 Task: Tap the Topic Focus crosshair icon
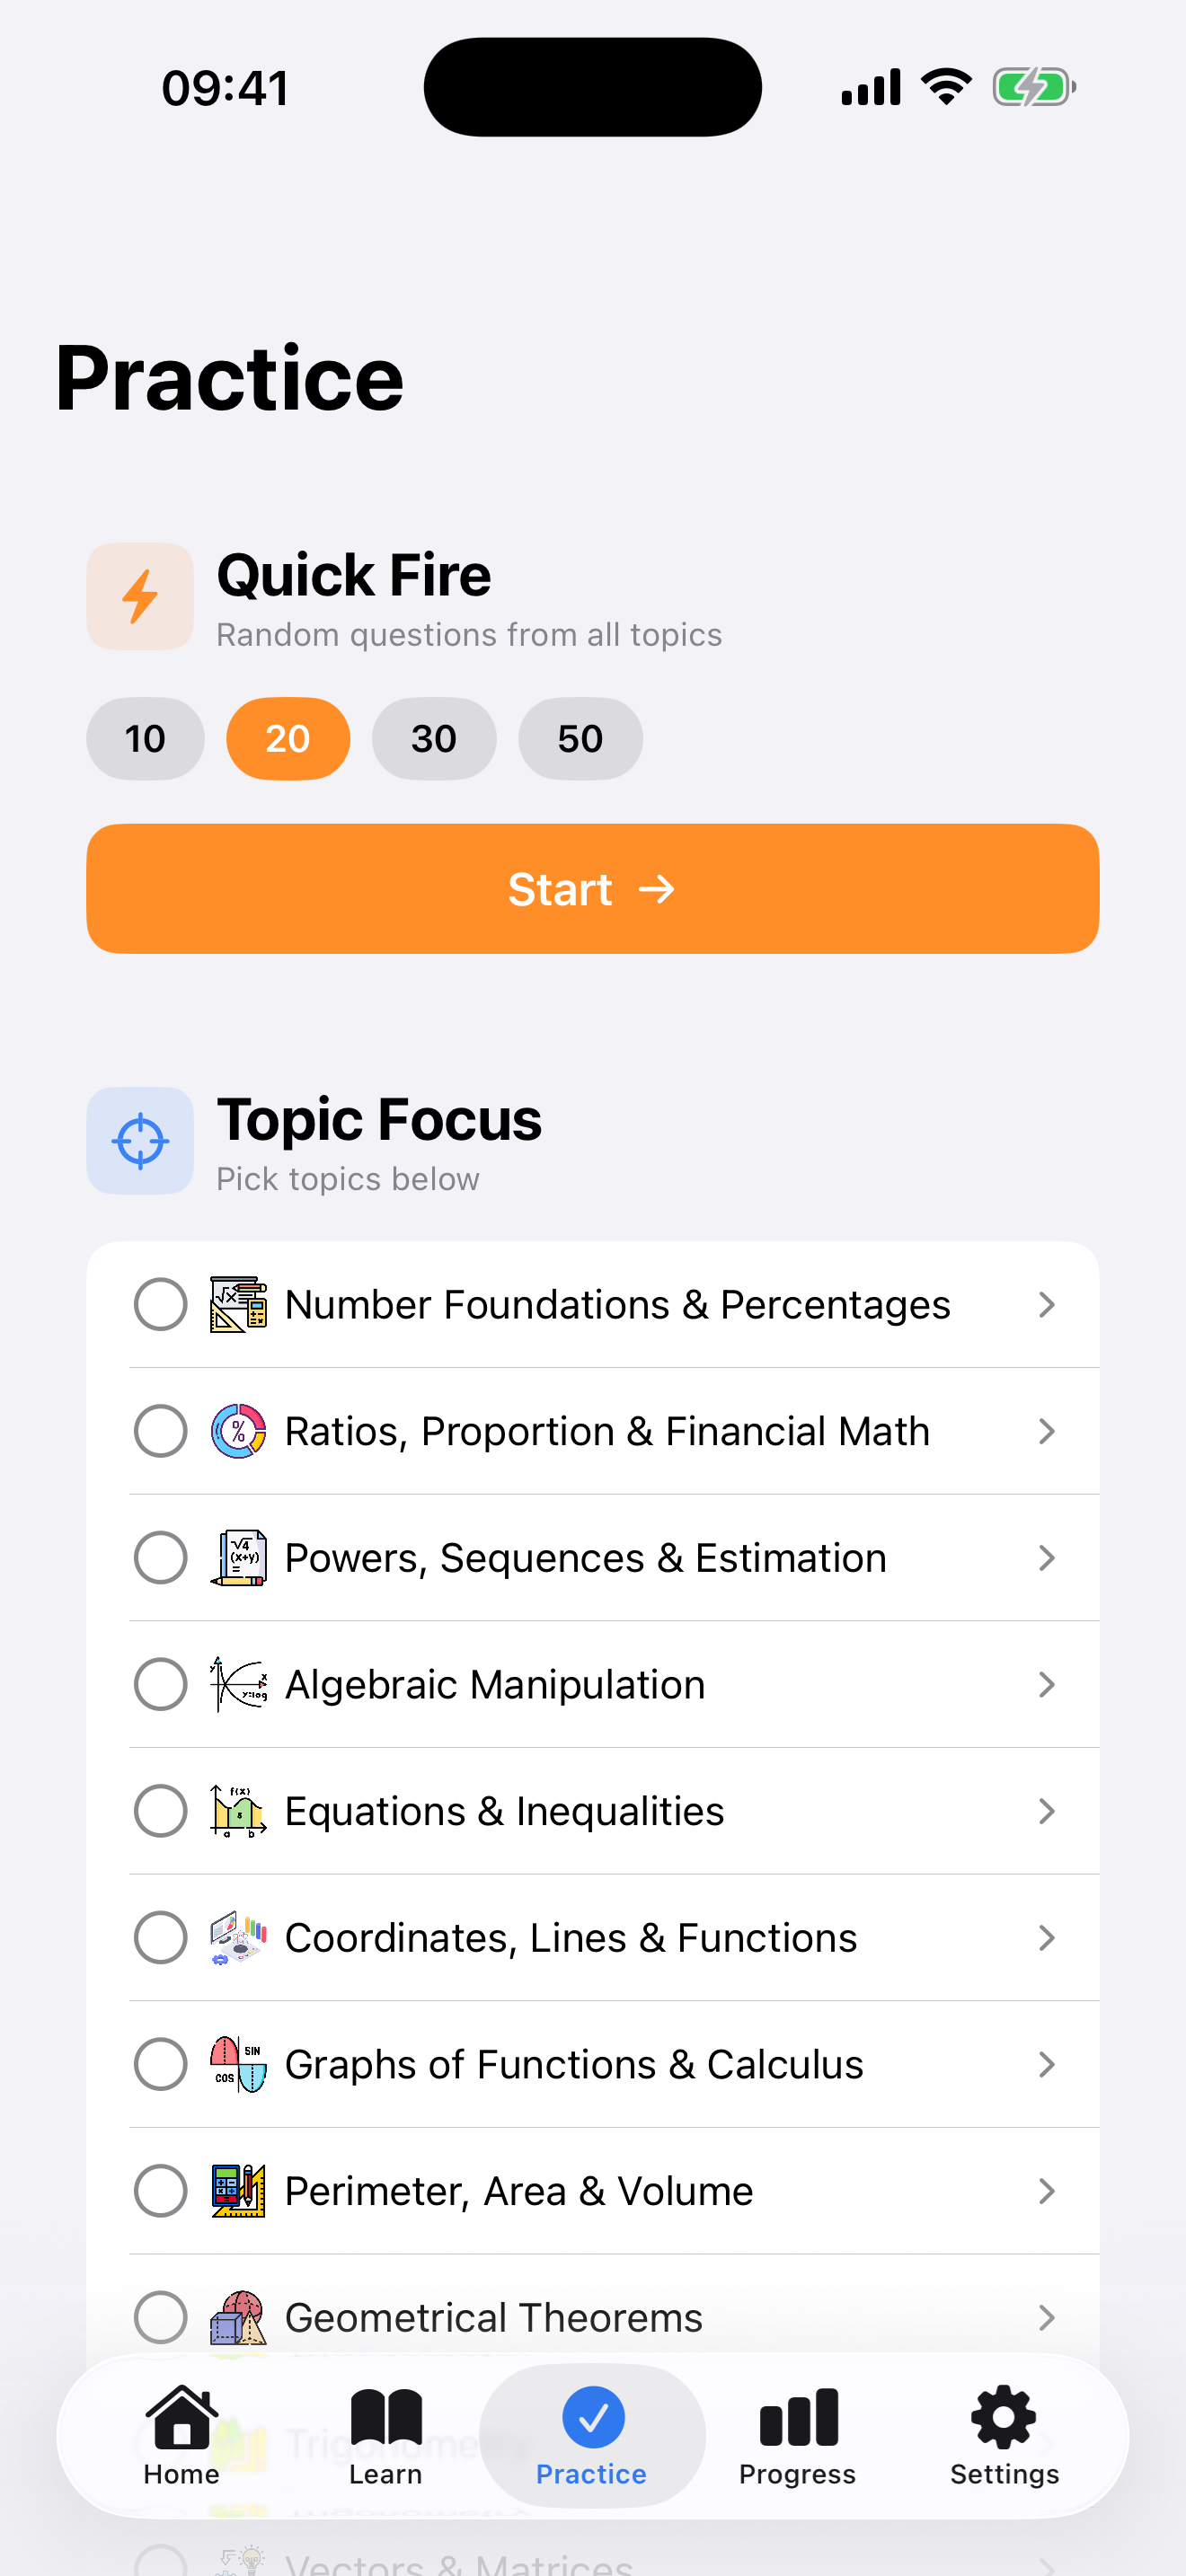140,1141
